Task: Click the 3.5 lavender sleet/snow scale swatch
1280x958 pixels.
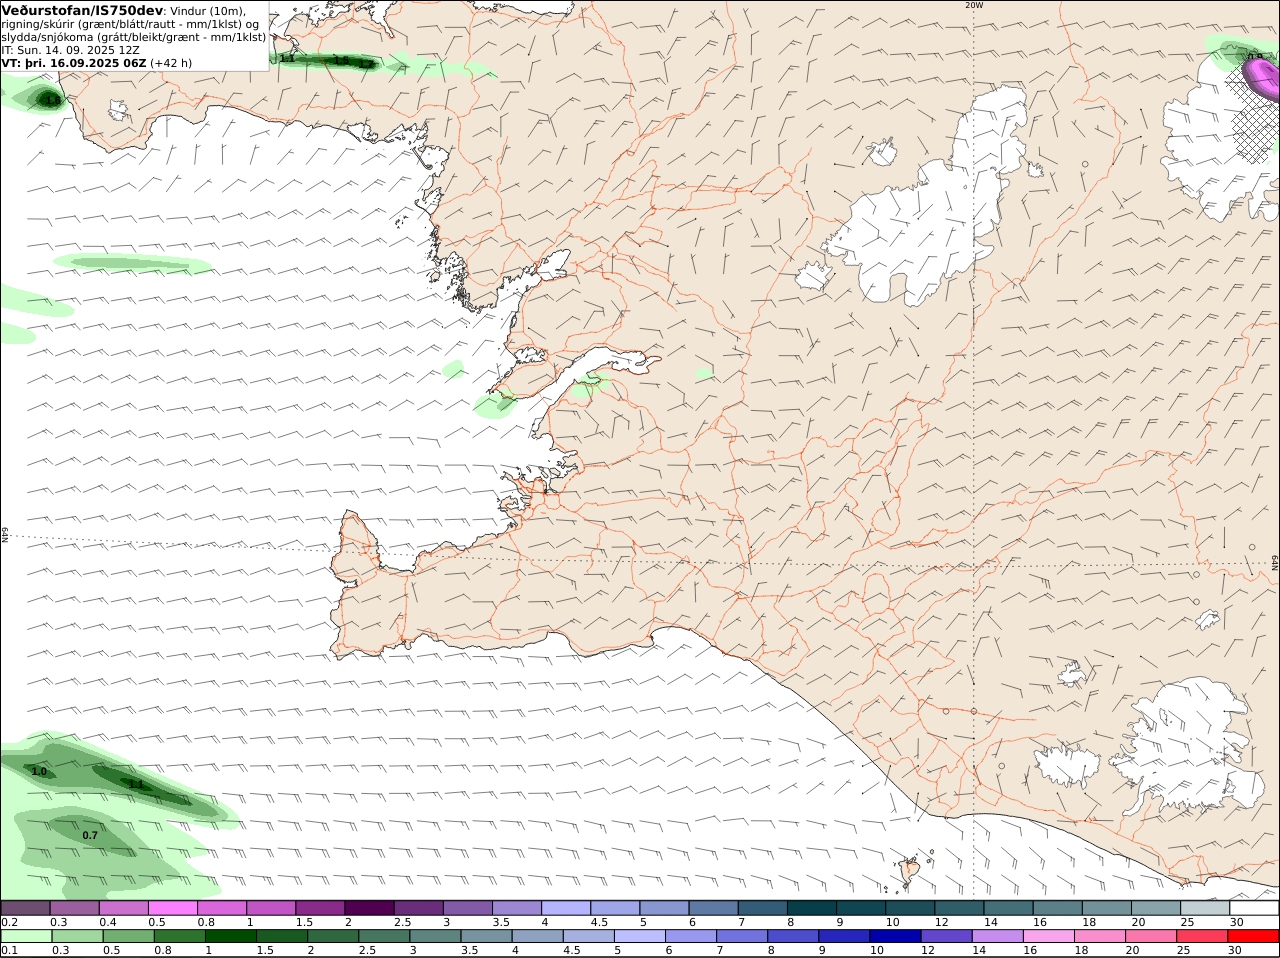Action: [x=517, y=908]
